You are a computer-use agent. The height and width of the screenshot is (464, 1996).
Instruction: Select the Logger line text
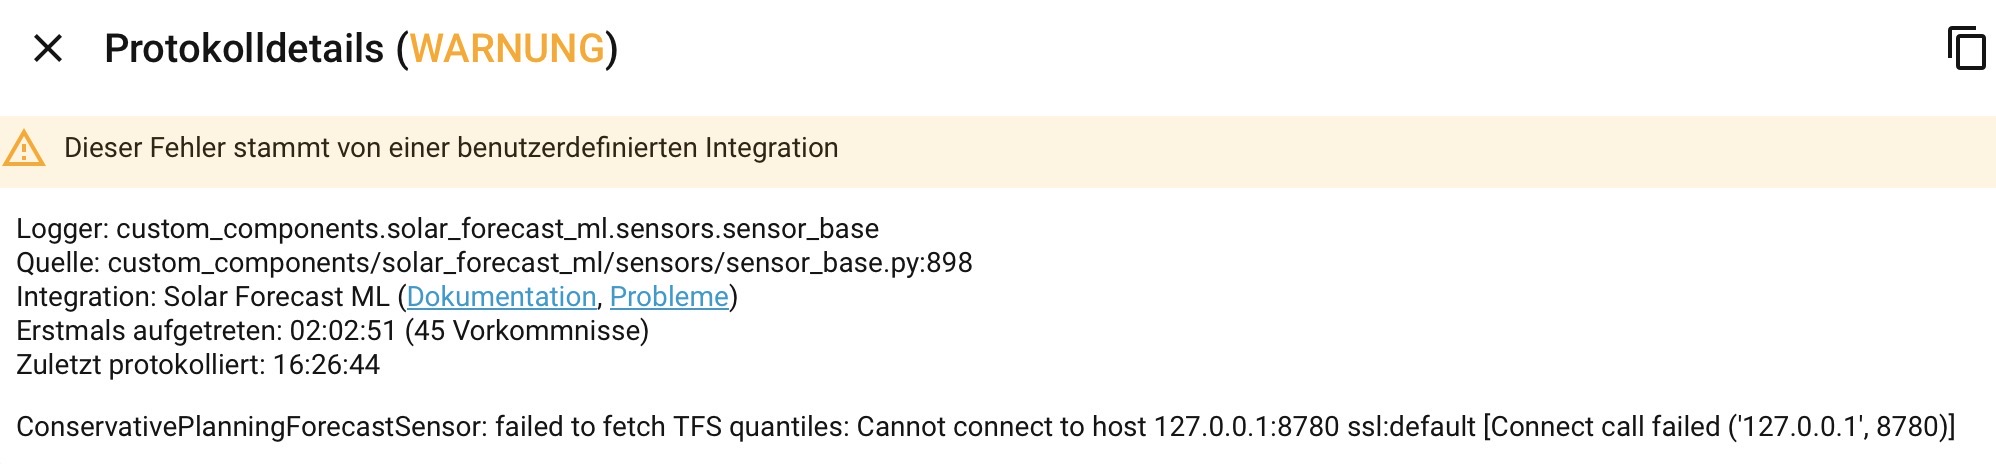click(x=448, y=229)
